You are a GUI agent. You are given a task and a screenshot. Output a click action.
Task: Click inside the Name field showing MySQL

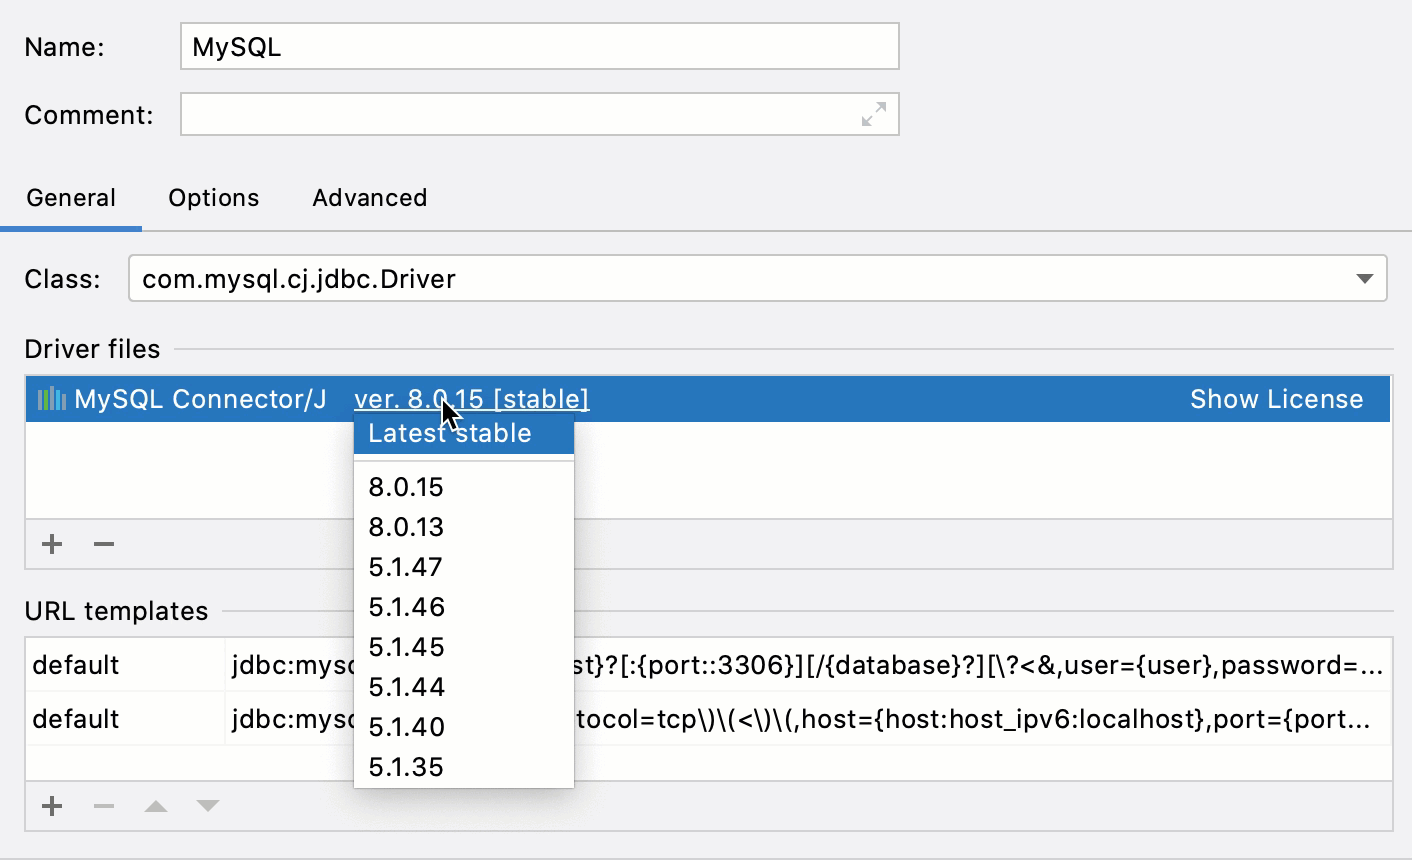coord(539,46)
